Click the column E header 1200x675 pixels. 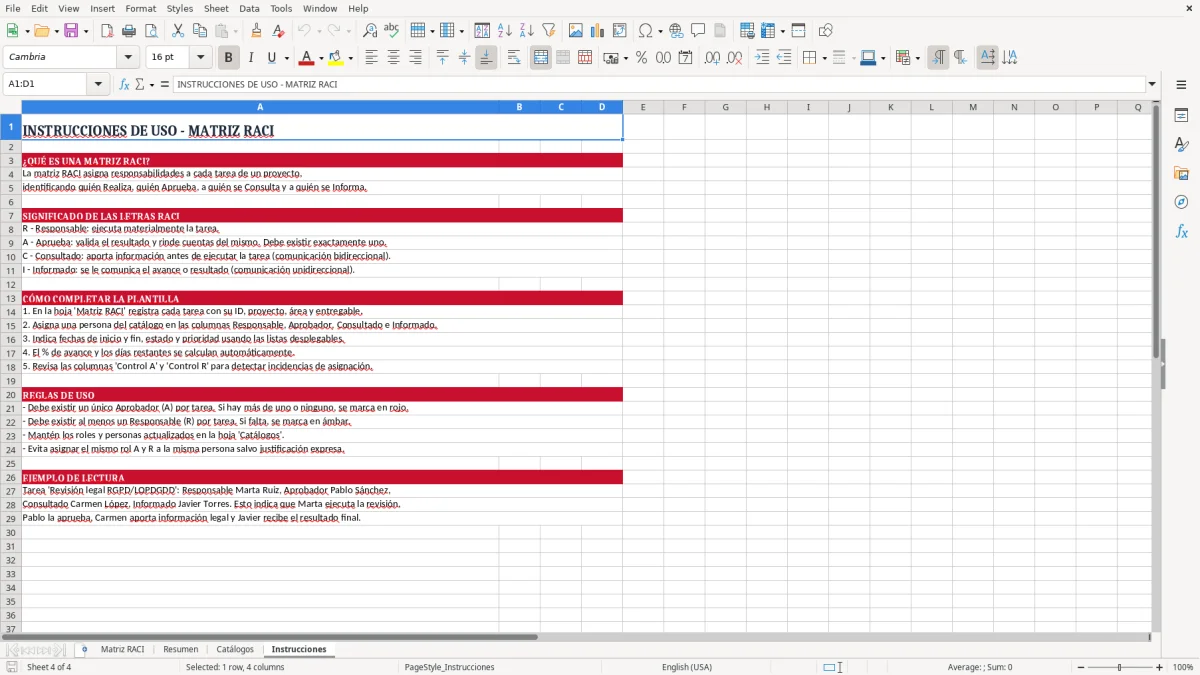click(x=643, y=107)
